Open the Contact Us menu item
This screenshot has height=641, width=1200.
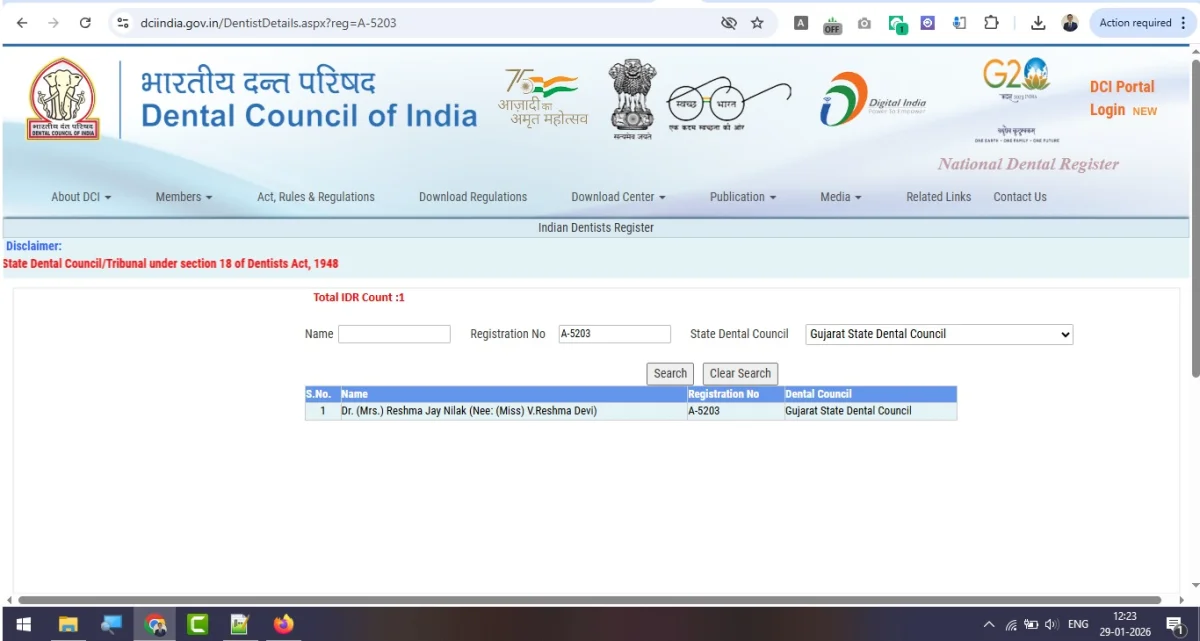pos(1019,197)
